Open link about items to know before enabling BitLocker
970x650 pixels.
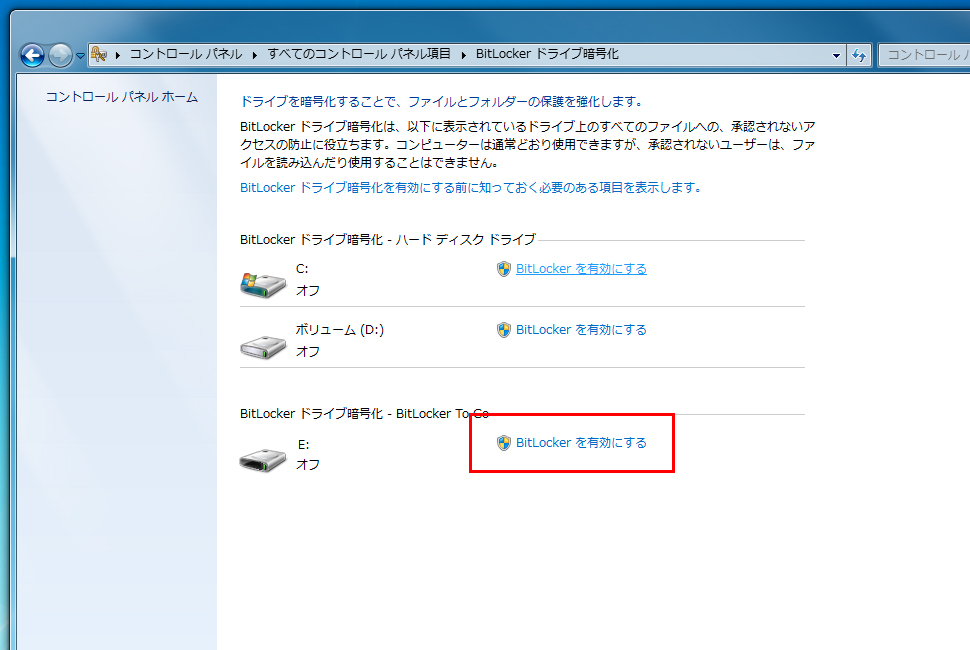point(470,187)
